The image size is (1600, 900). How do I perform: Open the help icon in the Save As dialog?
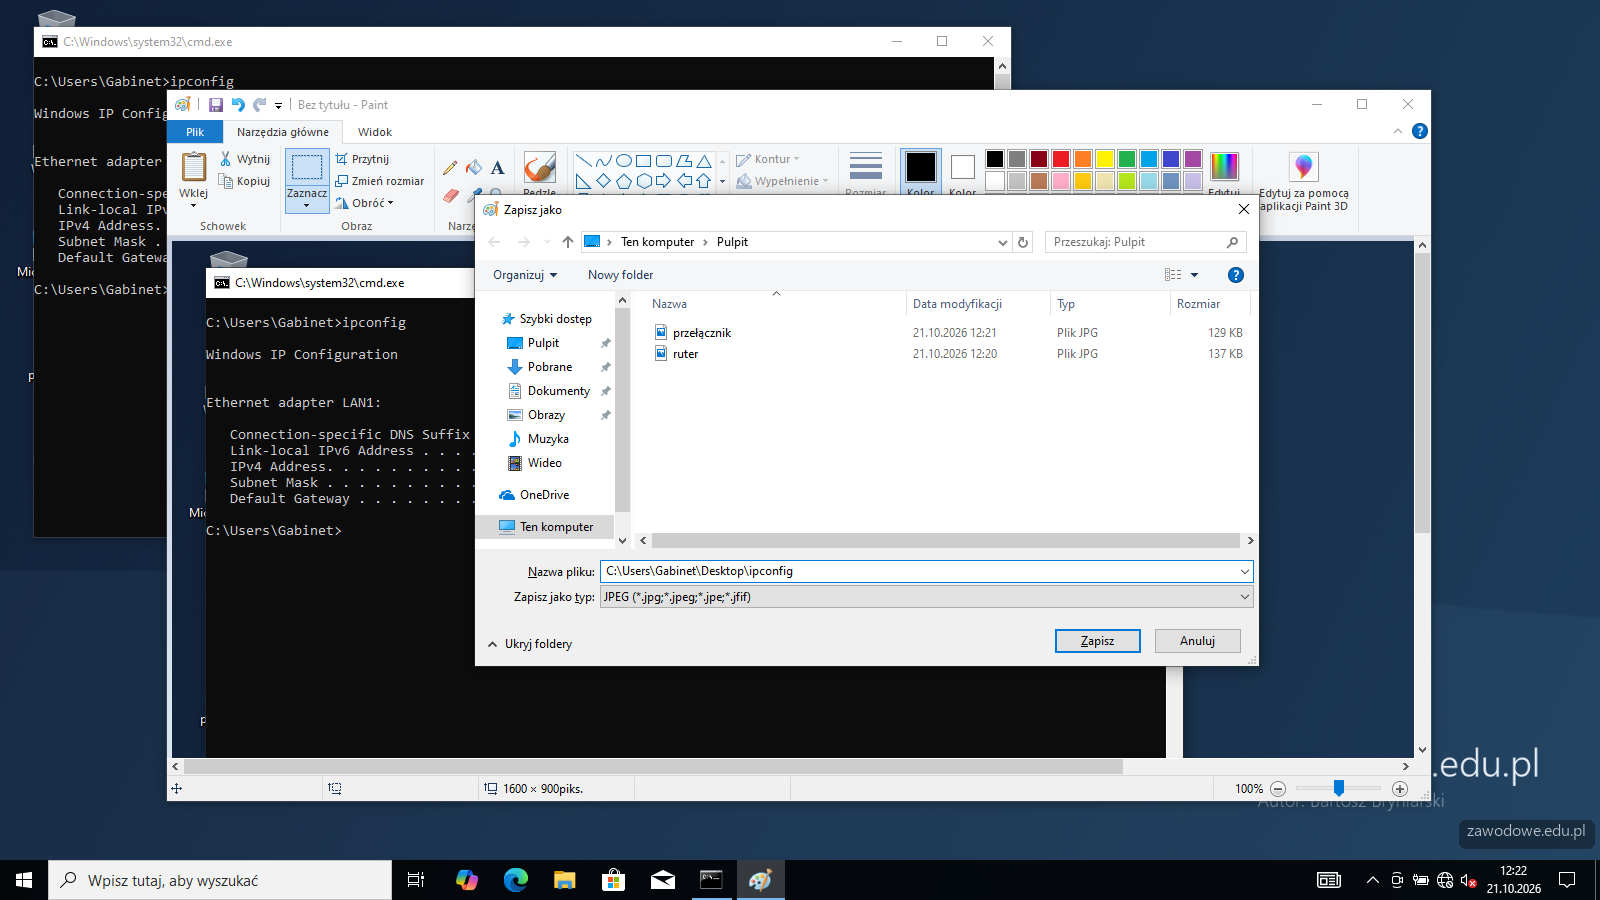click(1236, 275)
